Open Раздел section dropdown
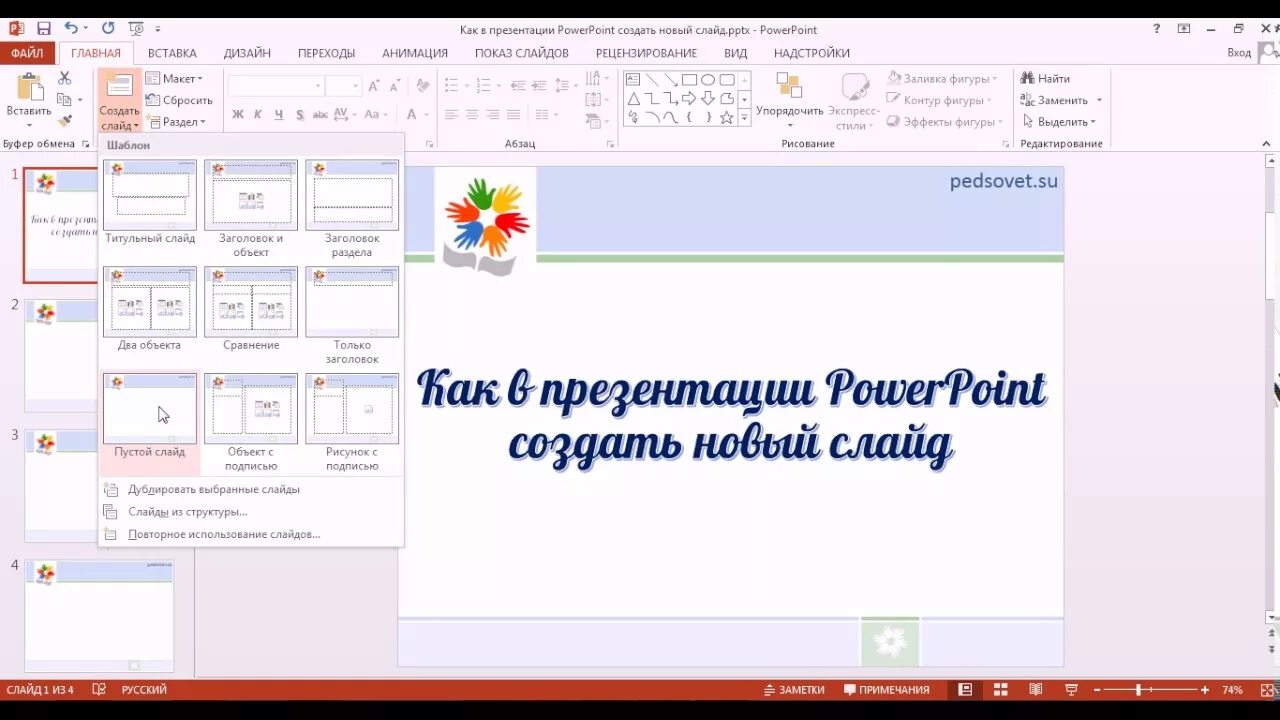This screenshot has width=1280, height=720. pyautogui.click(x=176, y=122)
